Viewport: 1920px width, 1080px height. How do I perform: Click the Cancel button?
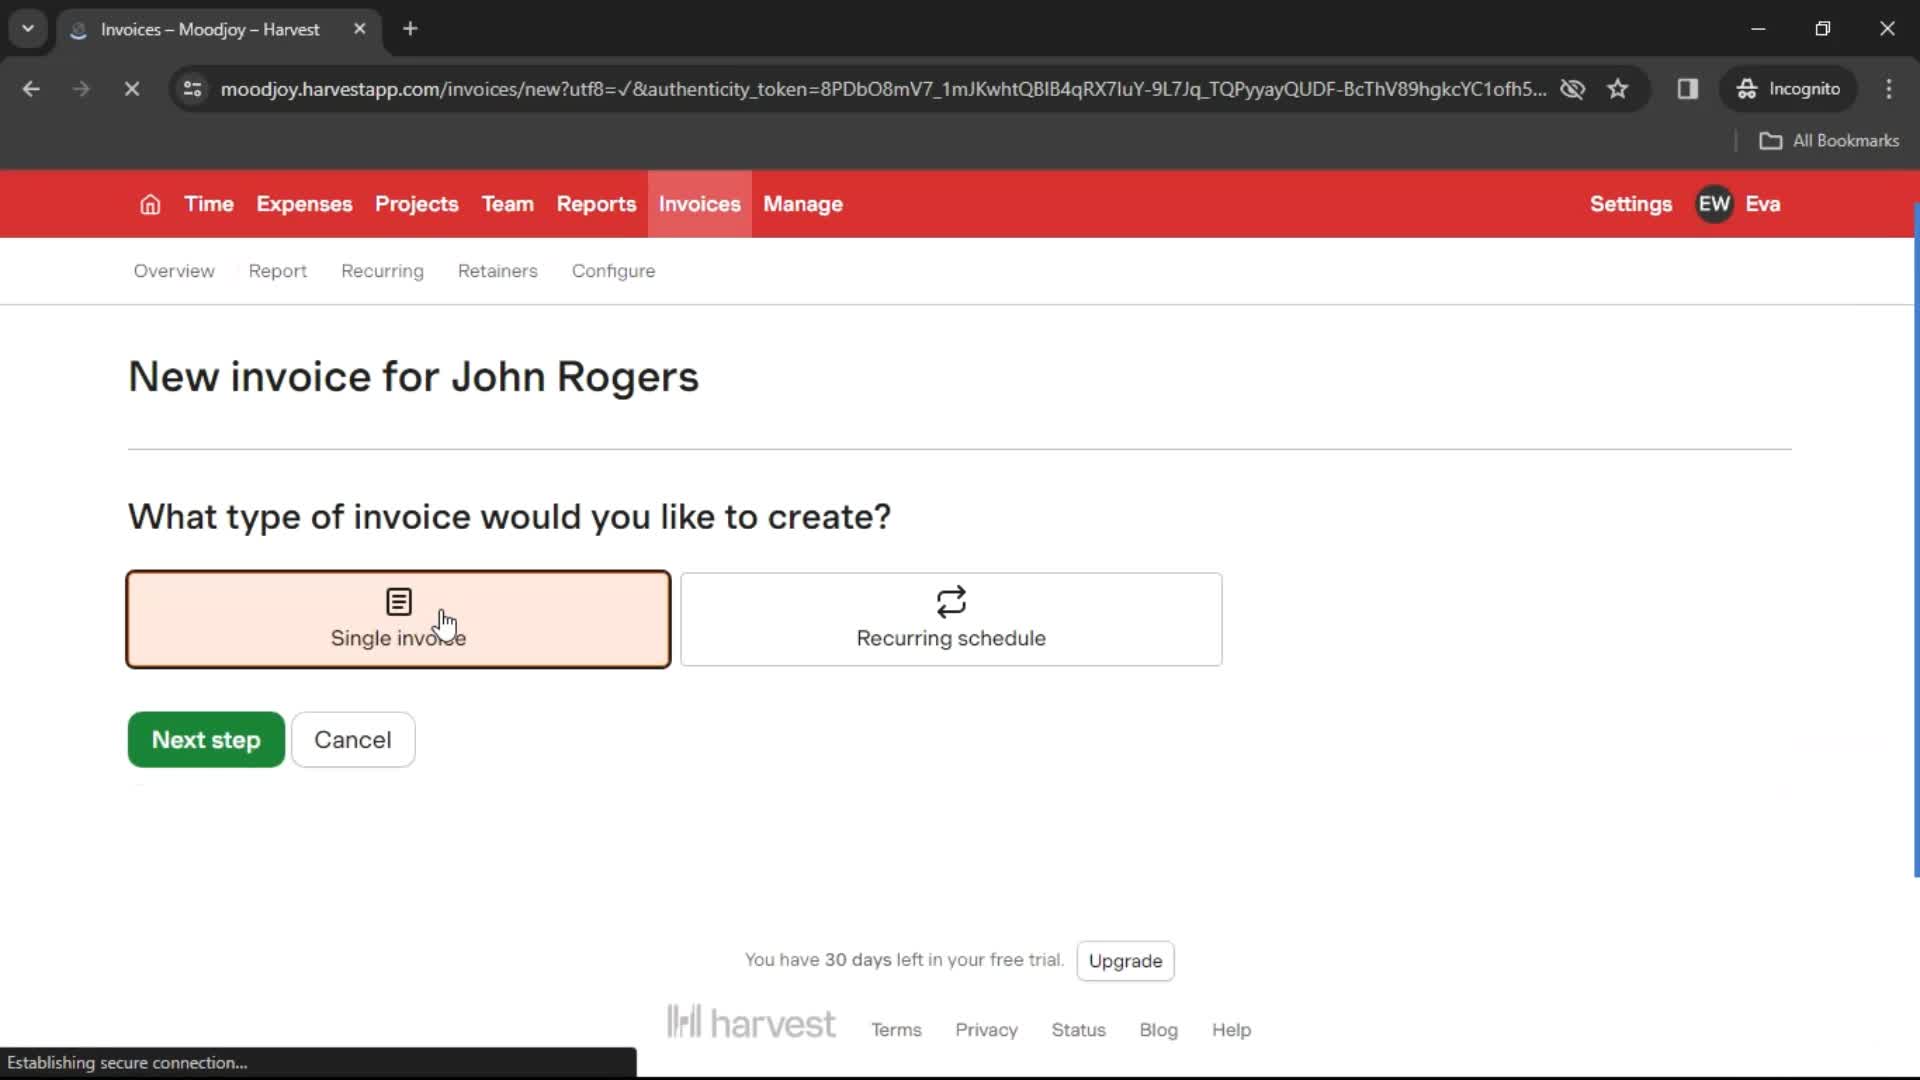point(352,738)
